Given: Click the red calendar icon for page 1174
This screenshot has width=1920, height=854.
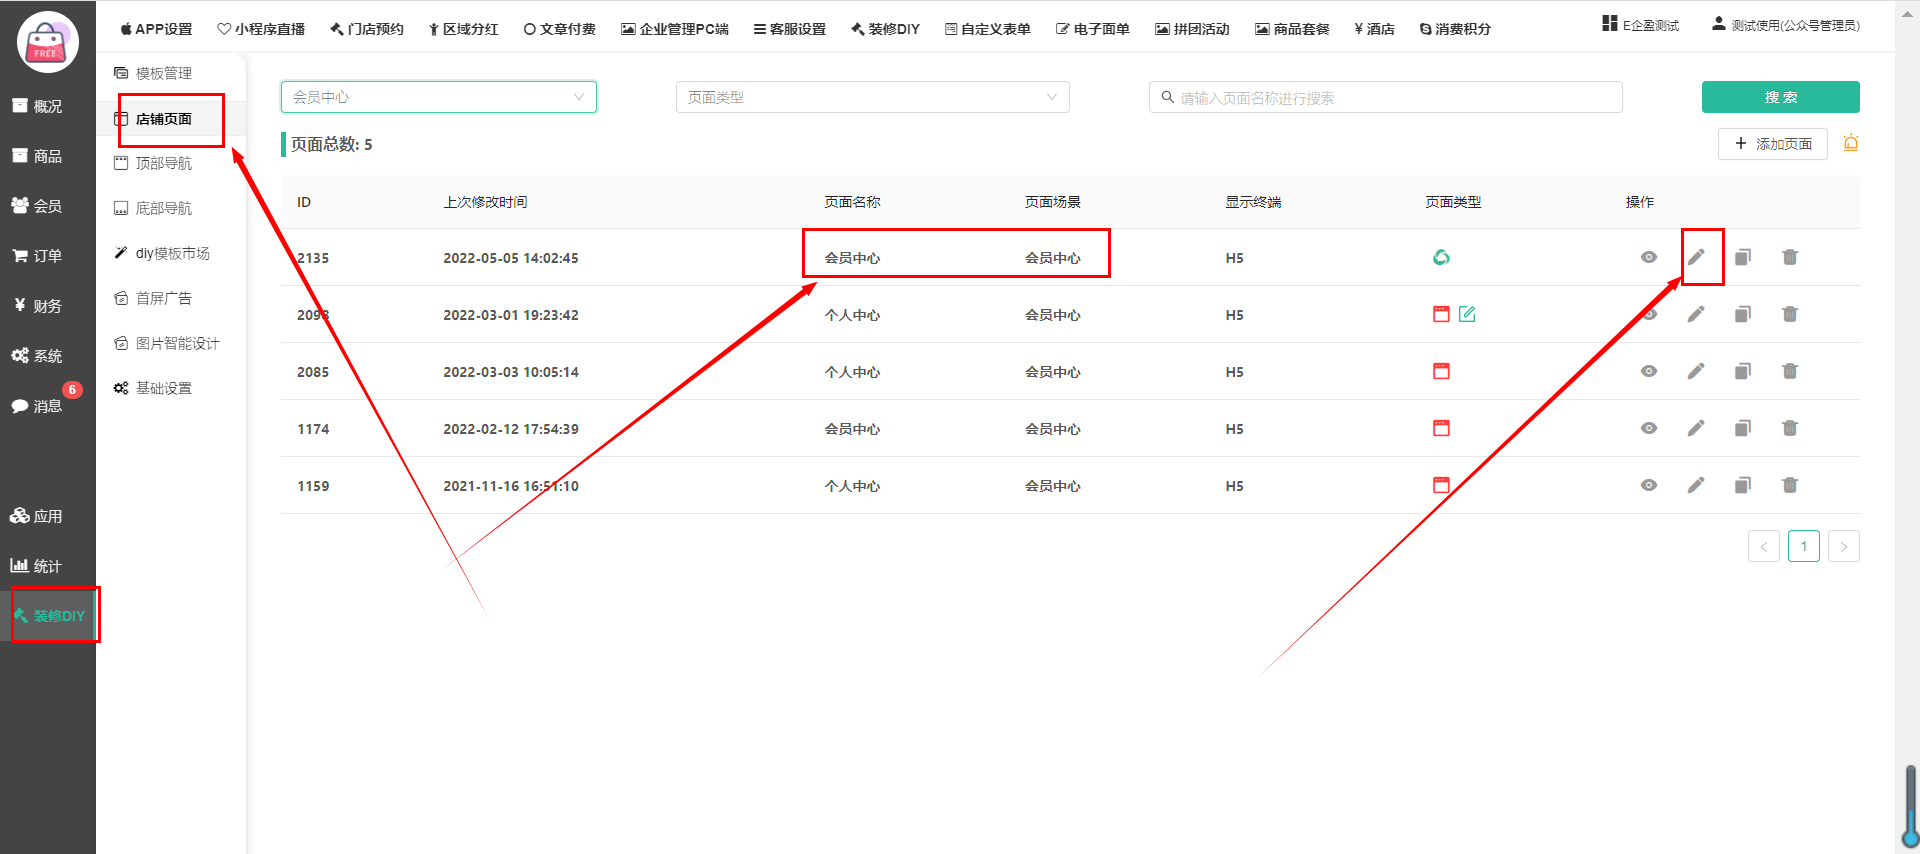Looking at the screenshot, I should [x=1441, y=428].
